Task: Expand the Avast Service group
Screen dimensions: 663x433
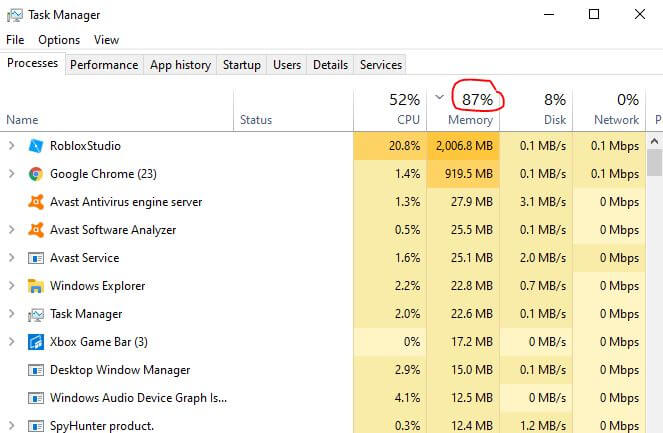Action: 11,258
